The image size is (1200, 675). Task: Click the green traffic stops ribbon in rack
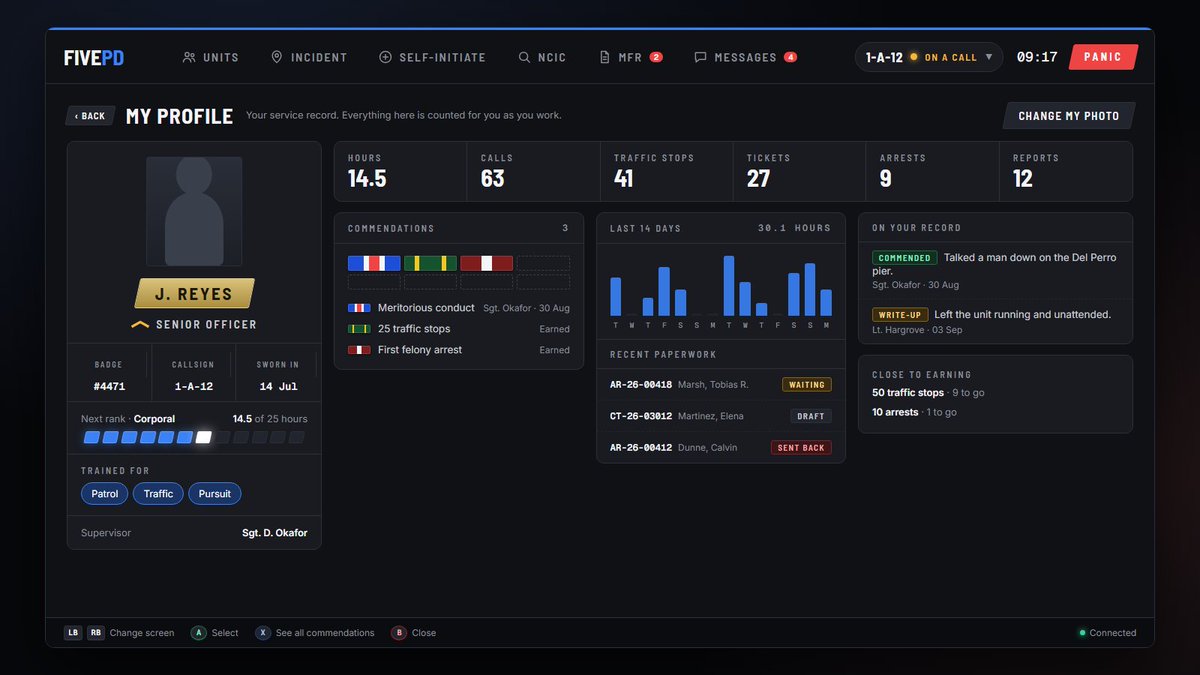(x=430, y=263)
